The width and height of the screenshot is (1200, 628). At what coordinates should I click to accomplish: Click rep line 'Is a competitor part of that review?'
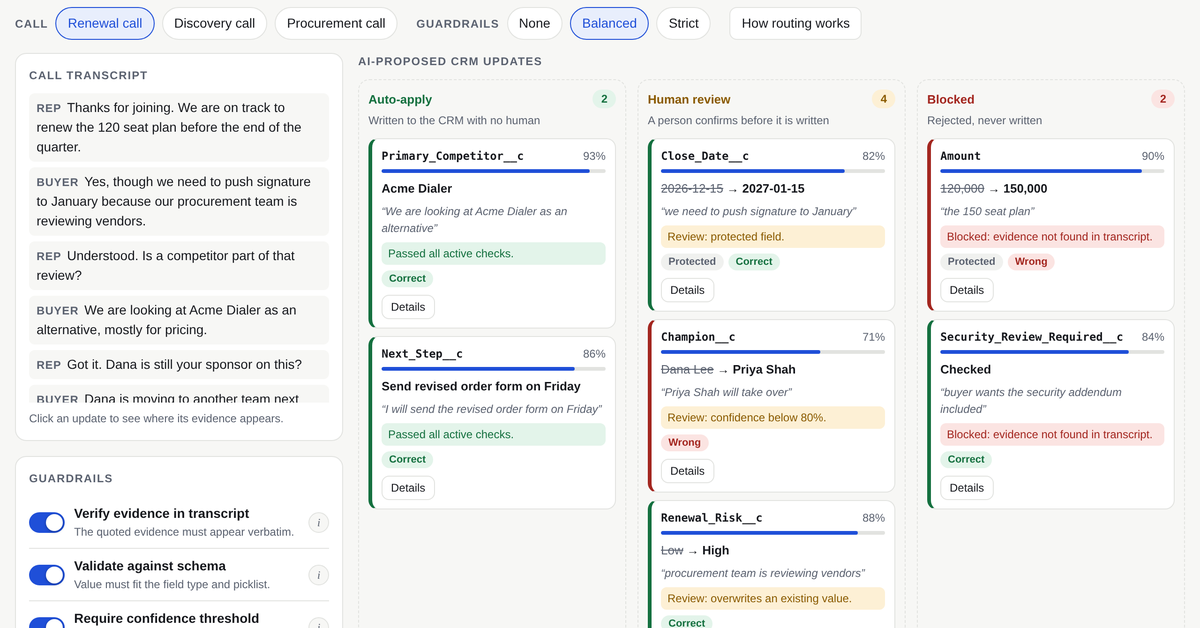(x=179, y=265)
